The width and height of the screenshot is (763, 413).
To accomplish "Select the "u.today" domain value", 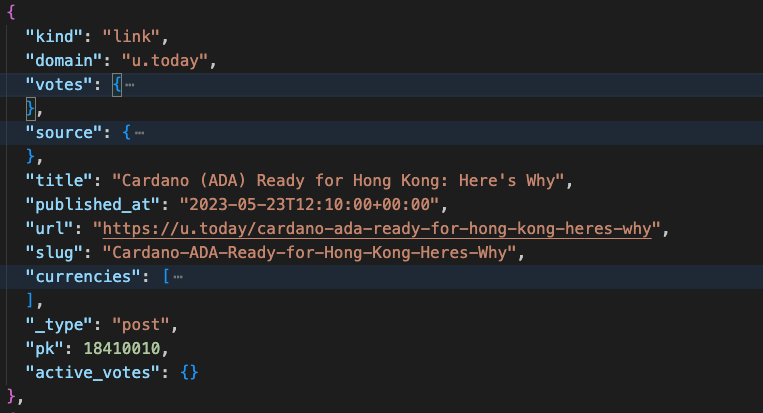I will click(x=165, y=60).
